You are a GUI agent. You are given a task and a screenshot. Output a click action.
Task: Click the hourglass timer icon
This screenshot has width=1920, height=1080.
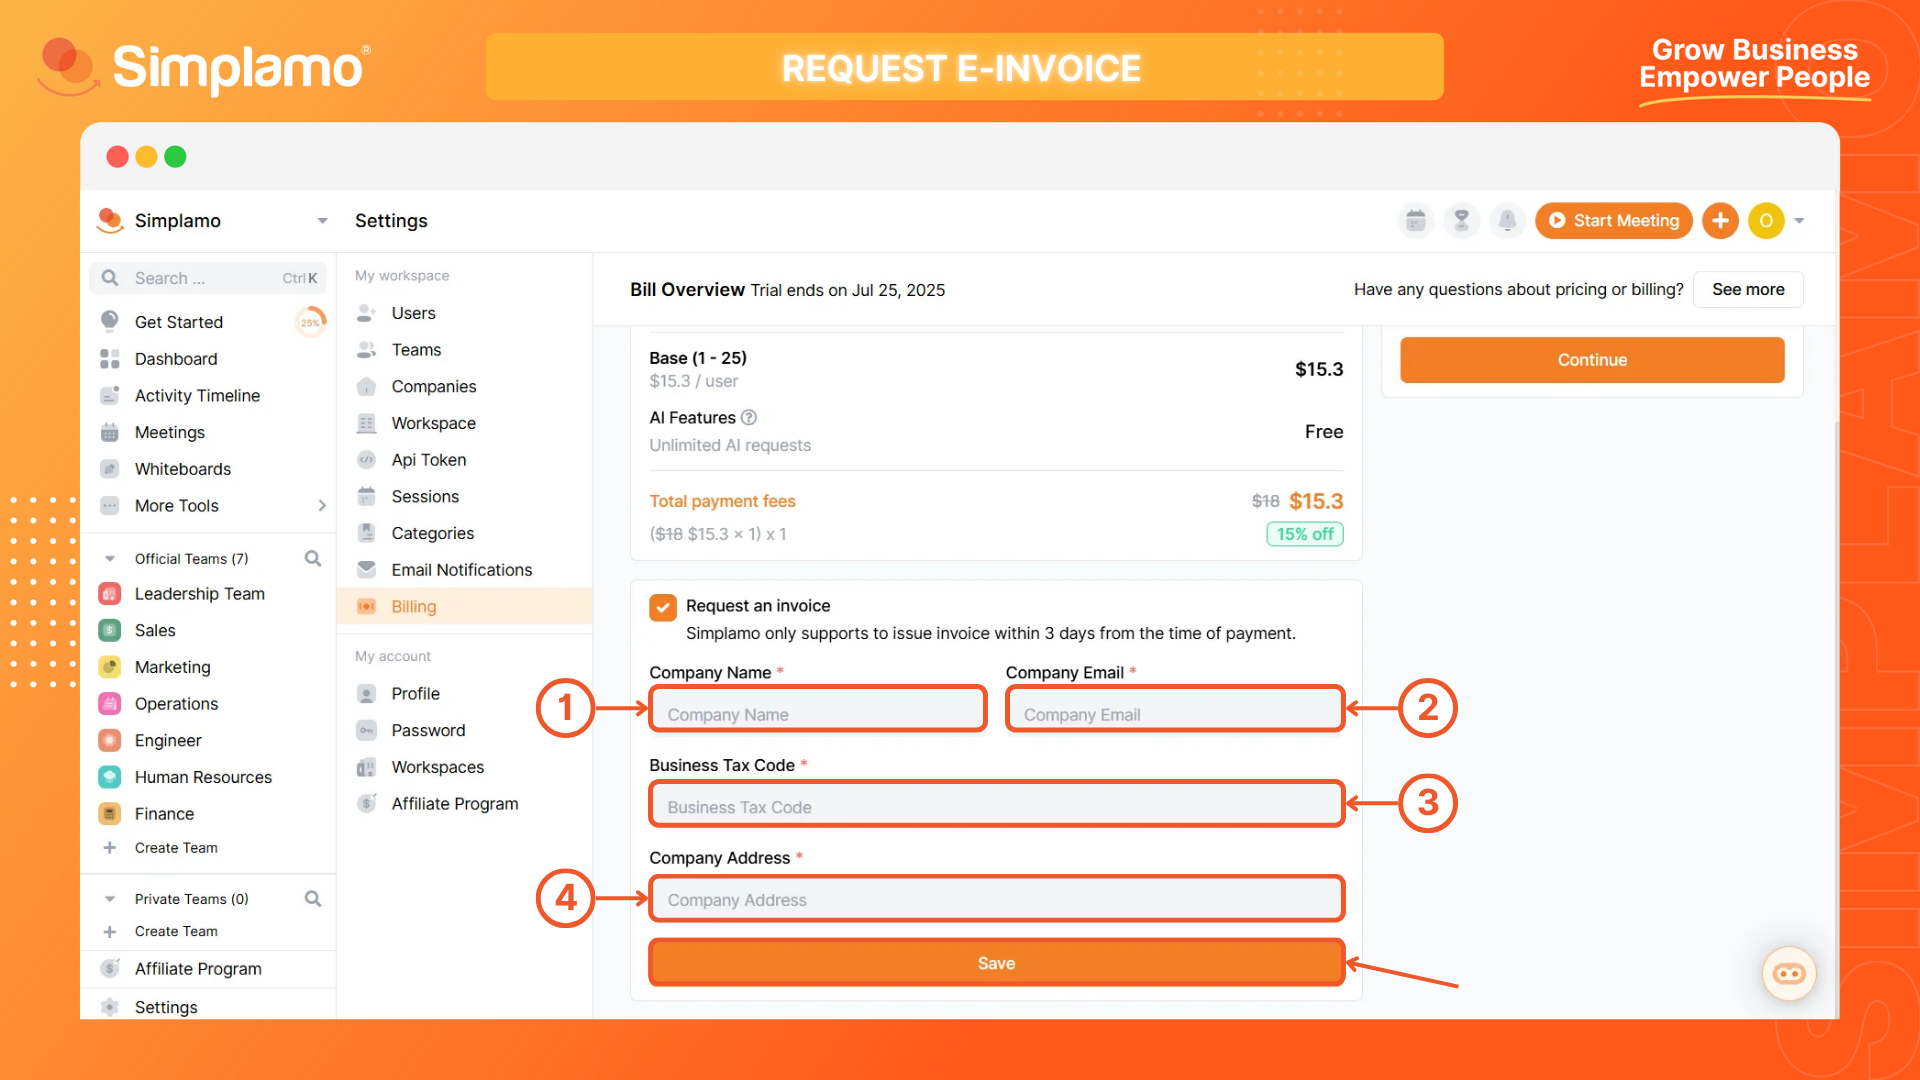point(1461,220)
